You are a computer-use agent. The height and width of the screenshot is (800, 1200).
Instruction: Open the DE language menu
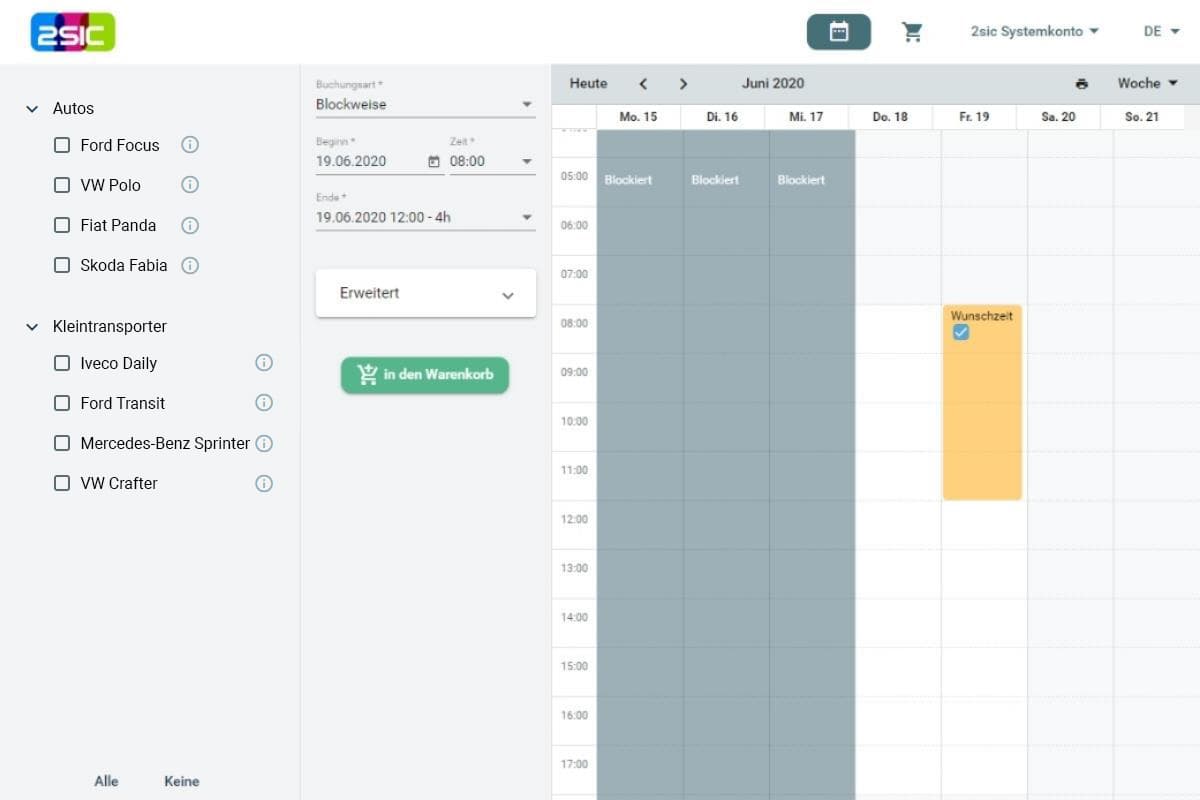[1161, 32]
